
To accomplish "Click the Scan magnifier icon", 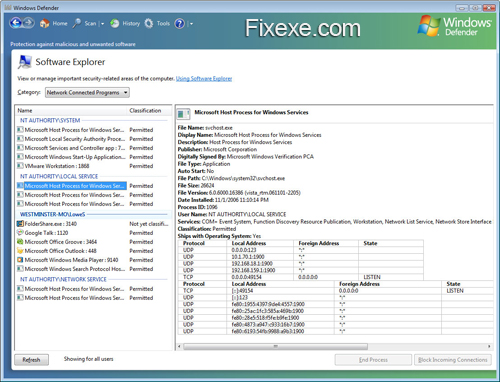I will pyautogui.click(x=77, y=23).
